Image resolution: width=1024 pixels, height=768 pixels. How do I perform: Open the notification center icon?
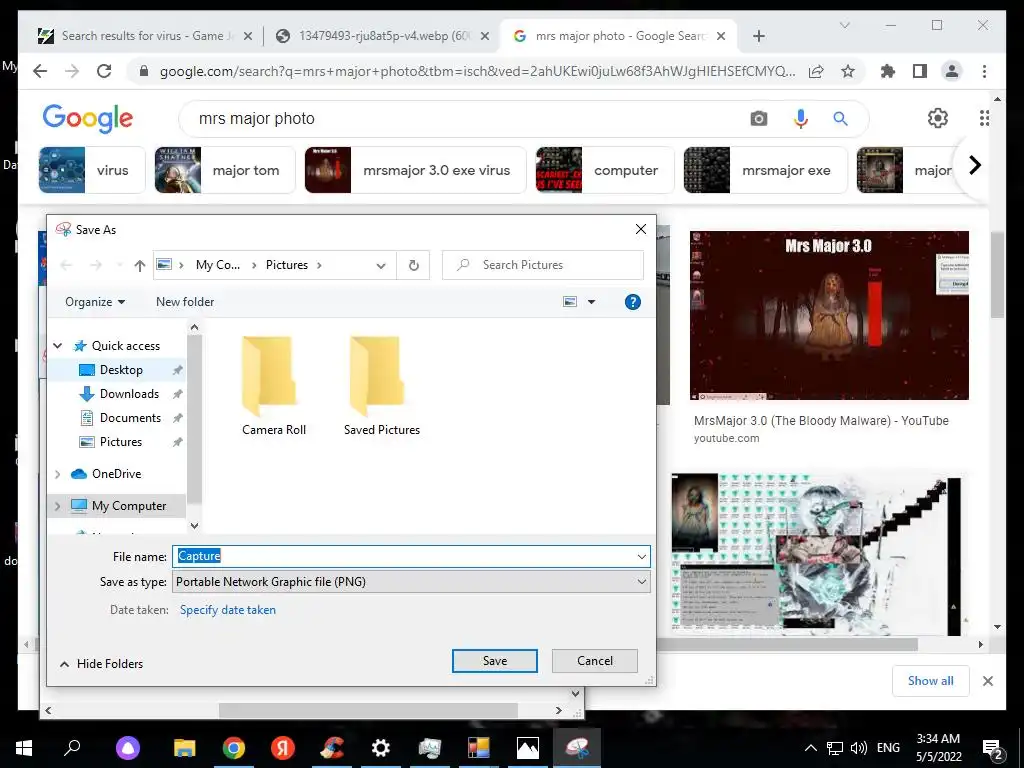(x=993, y=748)
